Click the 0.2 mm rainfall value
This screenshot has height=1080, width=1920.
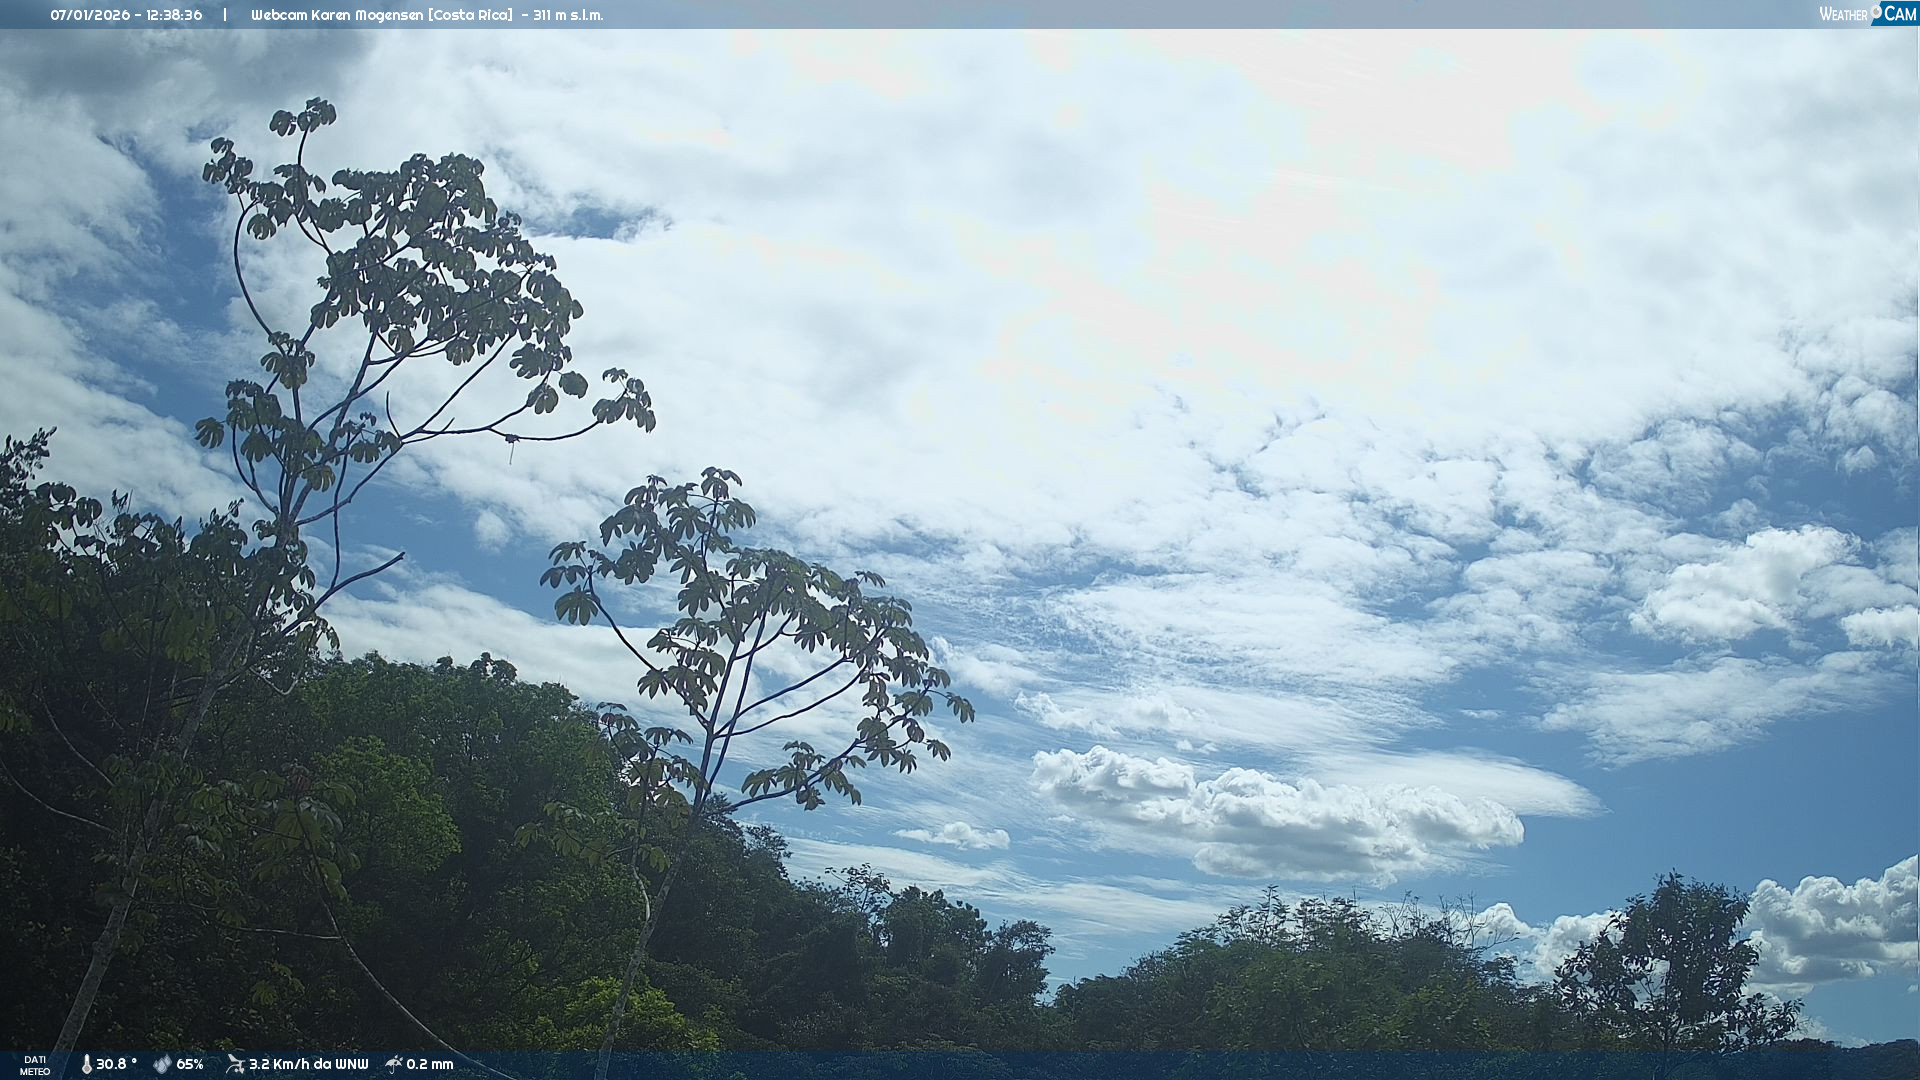[430, 1064]
